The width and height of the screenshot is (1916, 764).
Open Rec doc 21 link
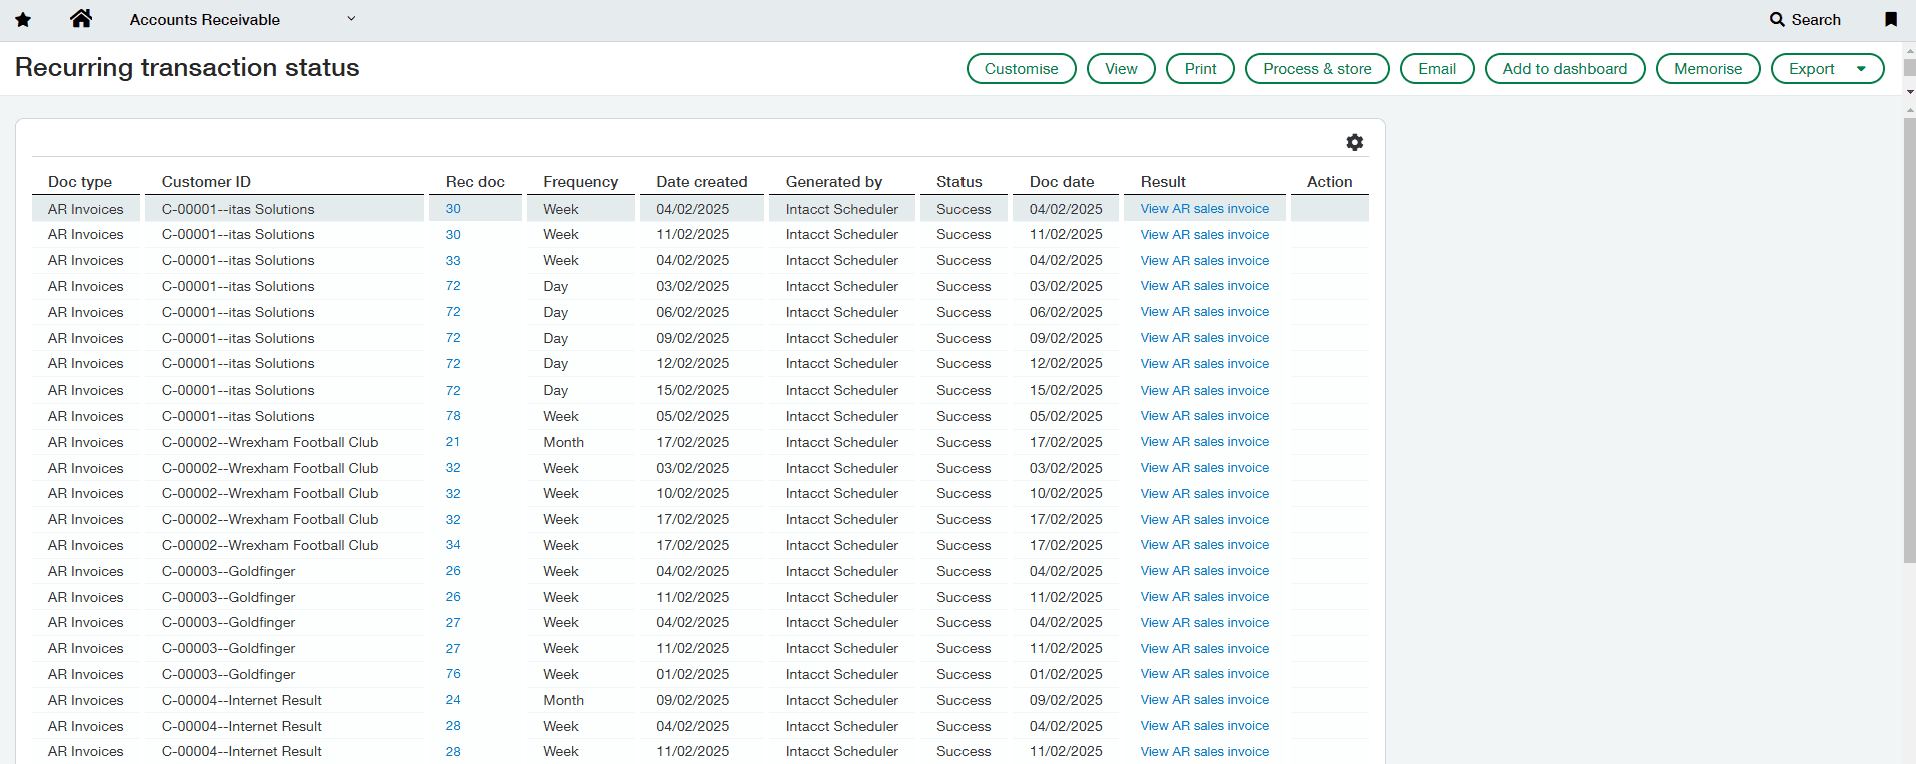pyautogui.click(x=453, y=442)
